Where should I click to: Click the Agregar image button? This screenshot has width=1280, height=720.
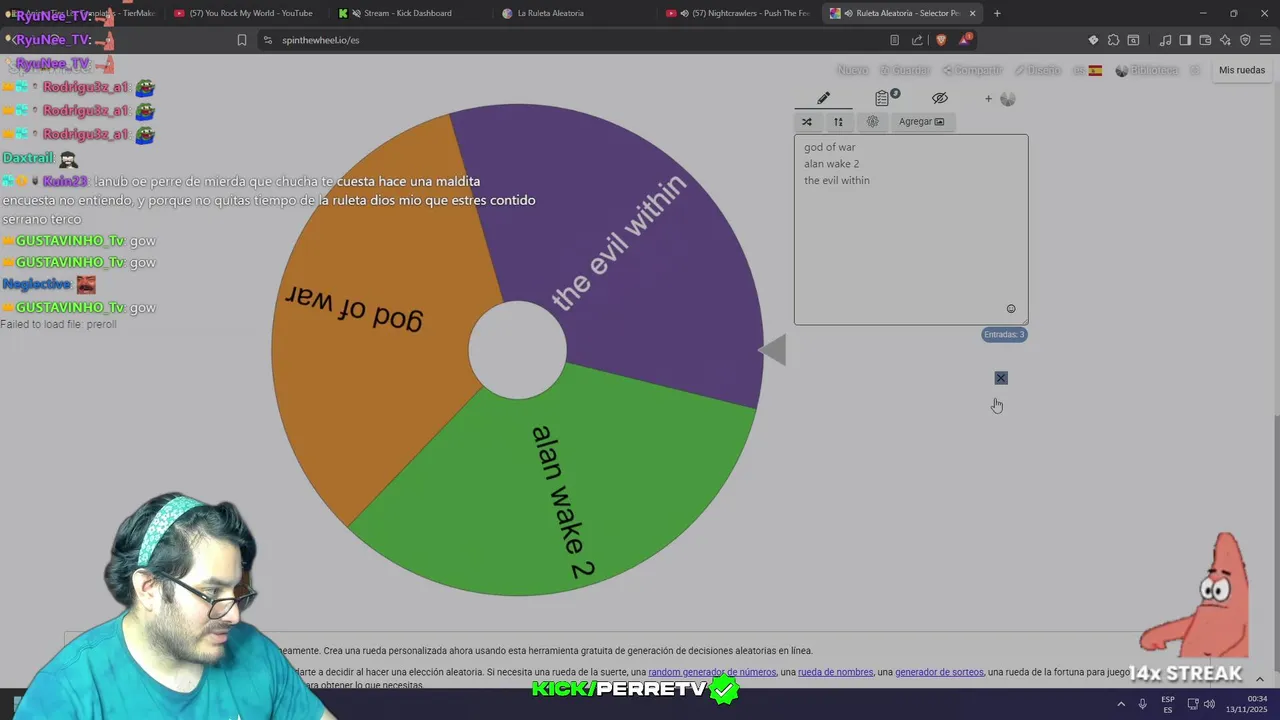click(x=921, y=122)
